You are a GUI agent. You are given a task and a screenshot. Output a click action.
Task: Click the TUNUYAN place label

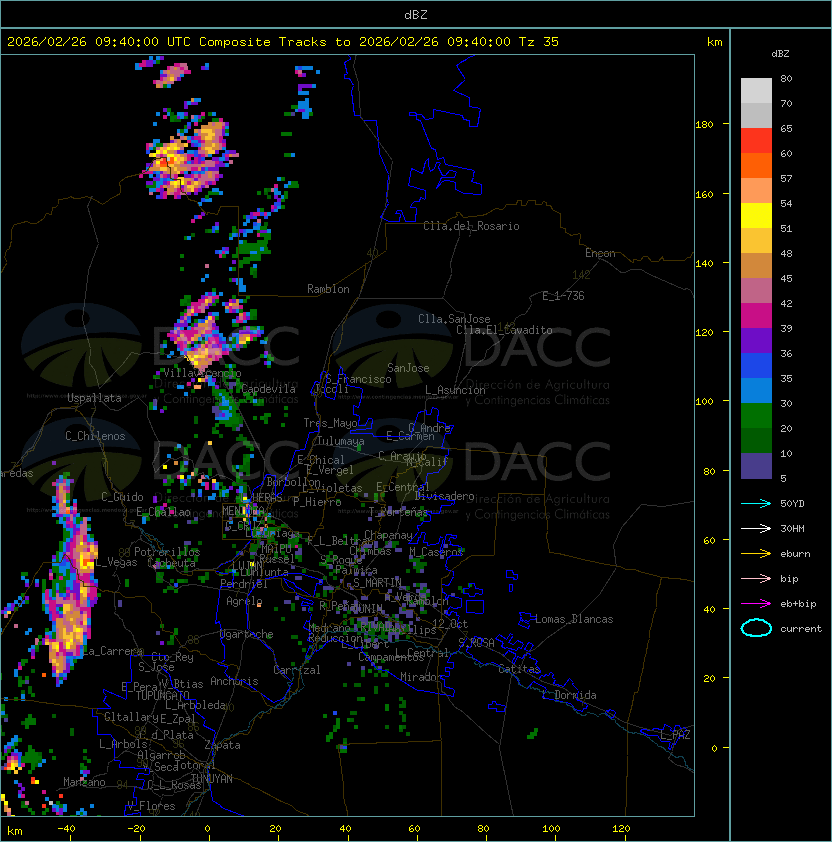pyautogui.click(x=212, y=778)
